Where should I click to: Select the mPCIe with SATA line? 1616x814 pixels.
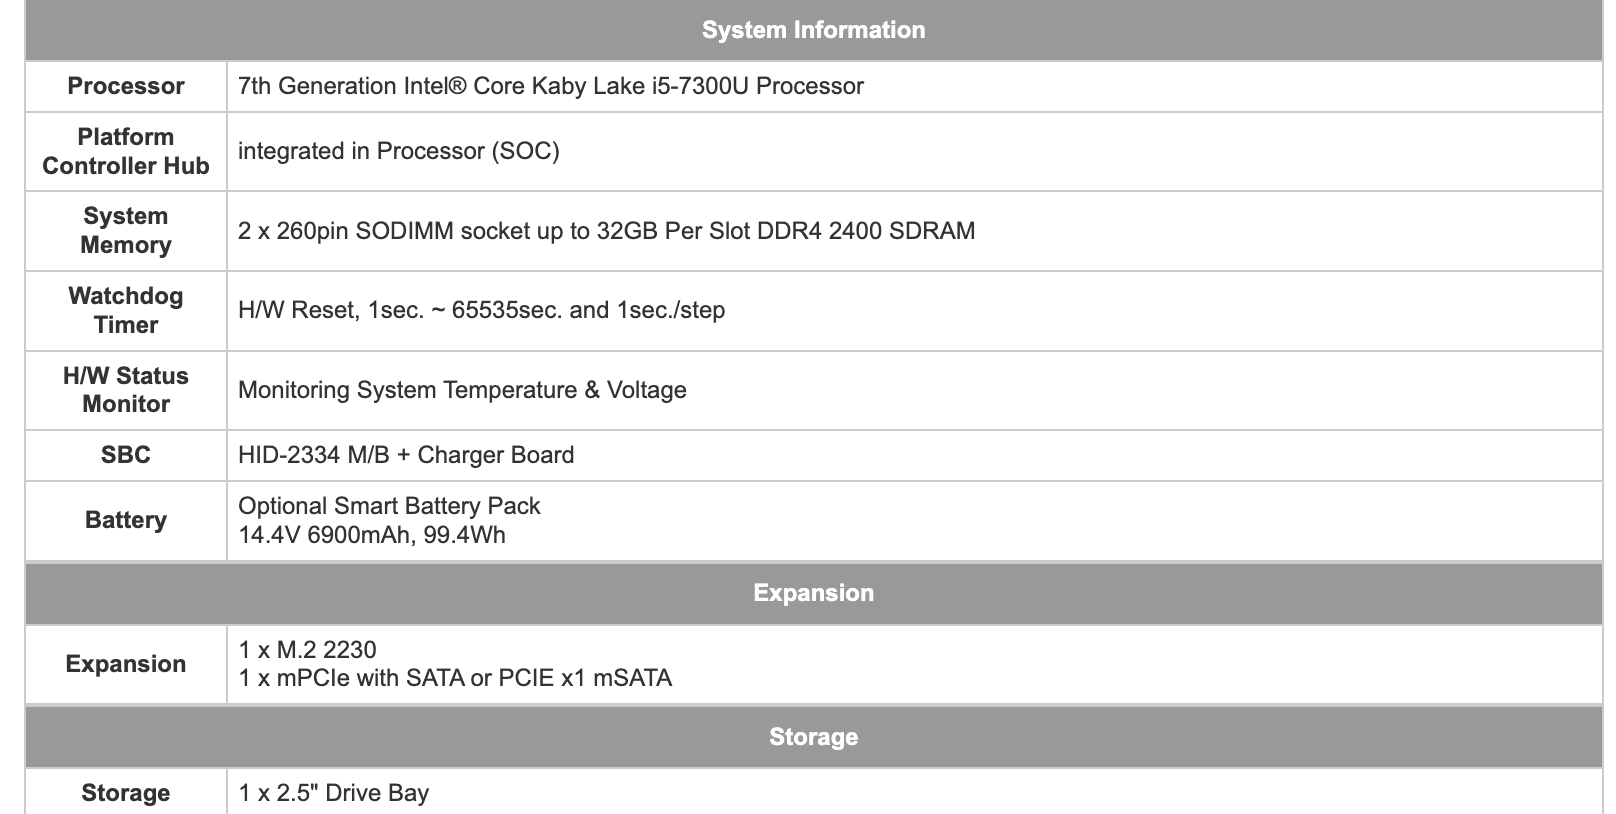[455, 678]
